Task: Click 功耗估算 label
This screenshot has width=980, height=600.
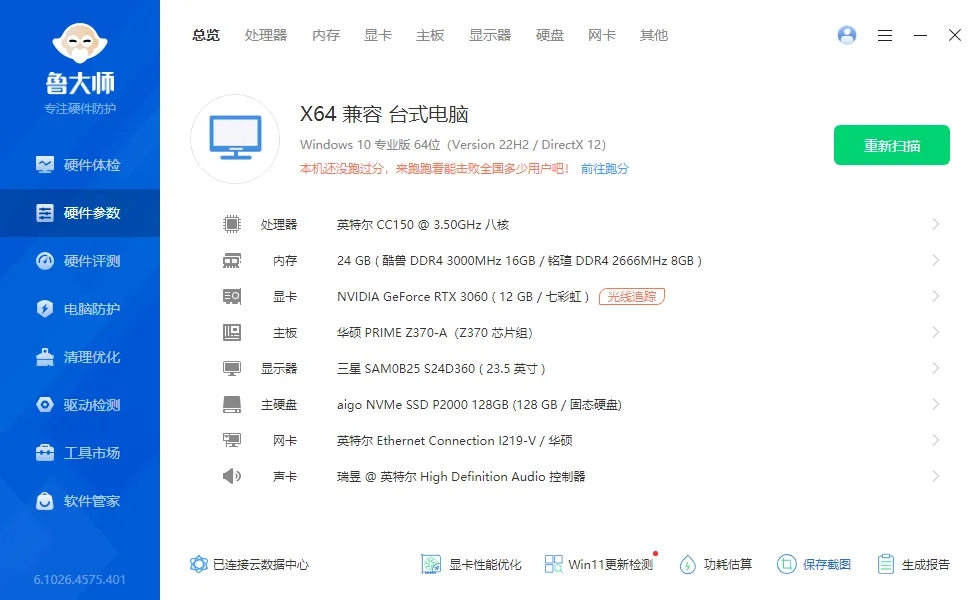Action: tap(728, 564)
